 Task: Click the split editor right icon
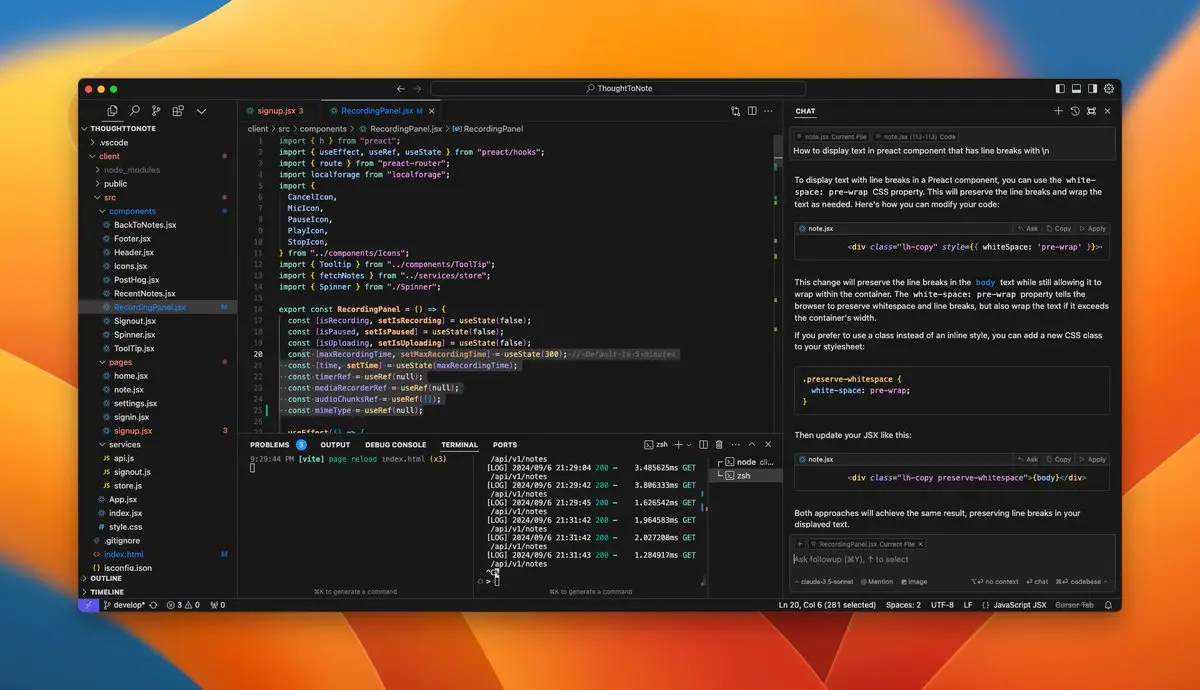click(752, 111)
